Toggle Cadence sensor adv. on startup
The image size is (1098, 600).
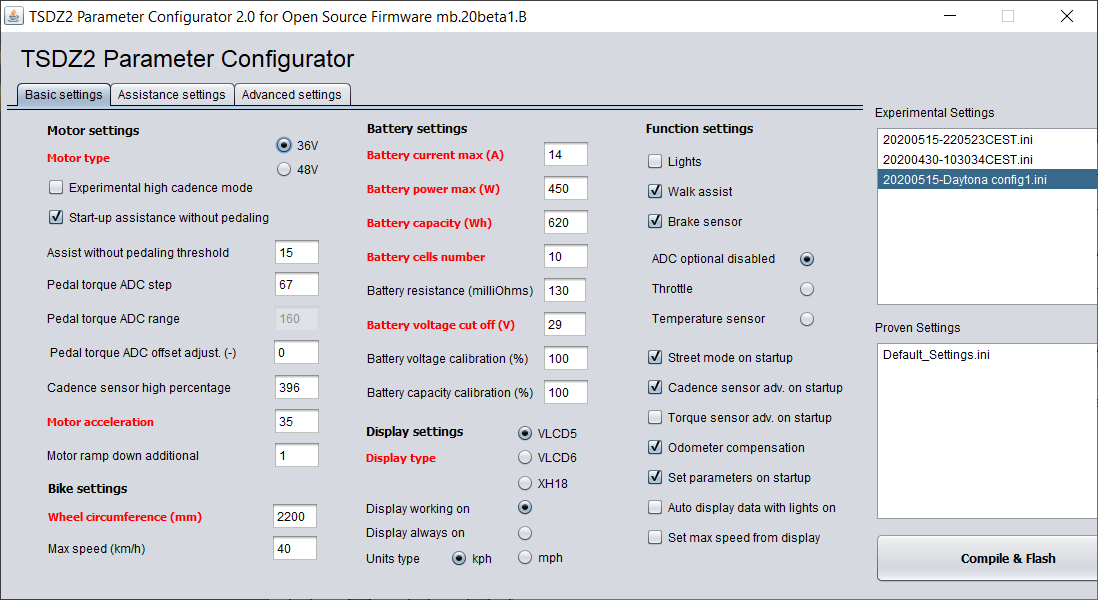655,387
